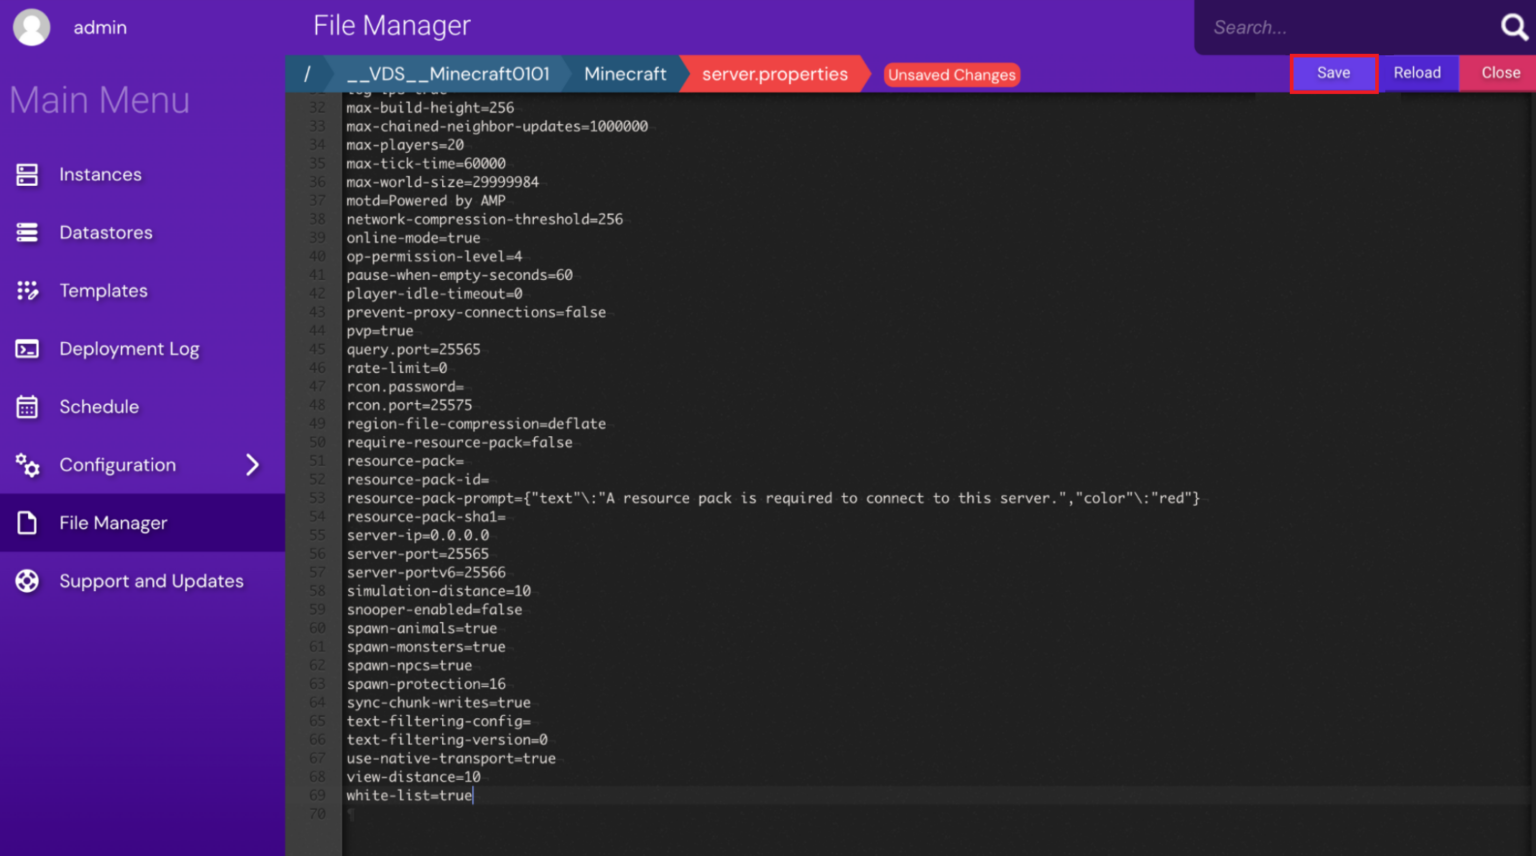Expand the Configuration submenu chevron
The width and height of the screenshot is (1536, 856).
pyautogui.click(x=252, y=464)
